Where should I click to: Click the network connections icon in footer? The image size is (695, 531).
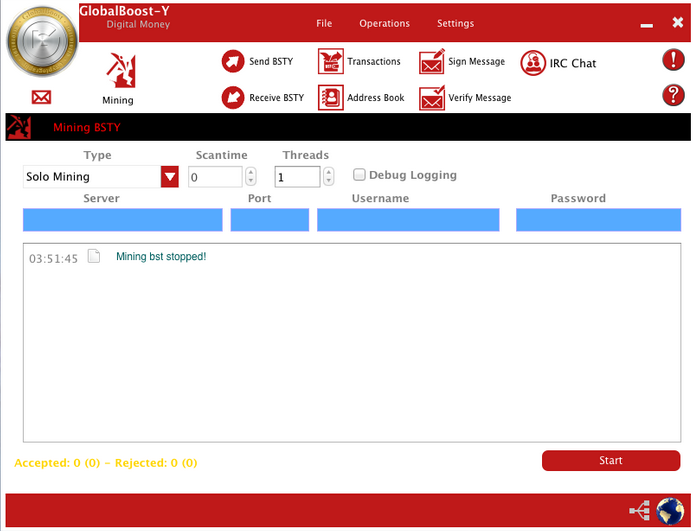(x=640, y=511)
